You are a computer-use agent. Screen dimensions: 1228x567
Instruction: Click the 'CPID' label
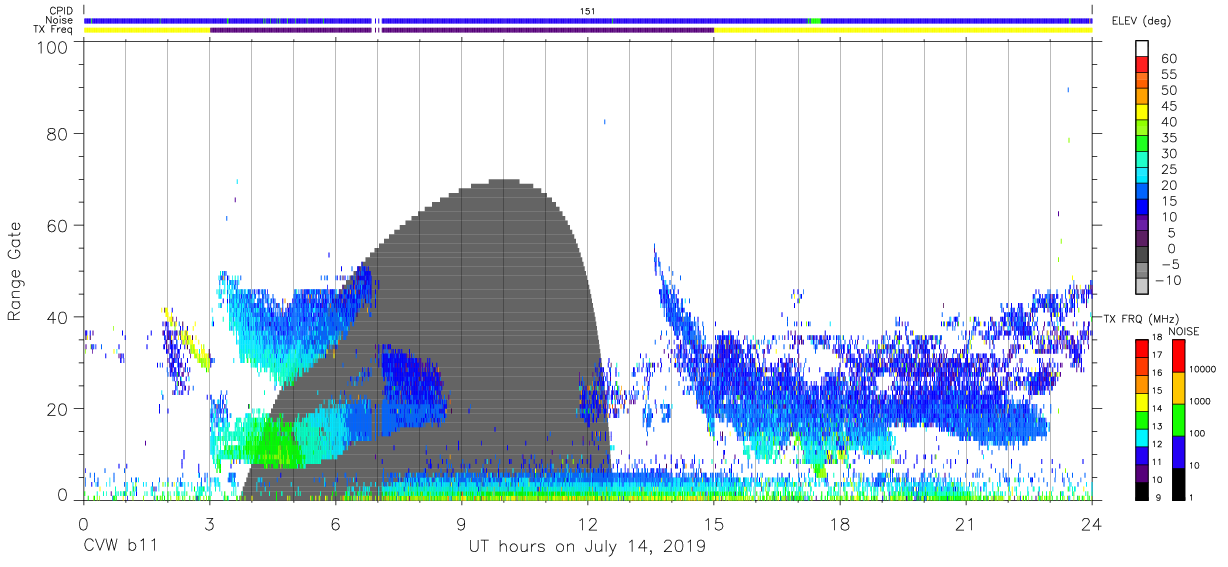pos(60,10)
